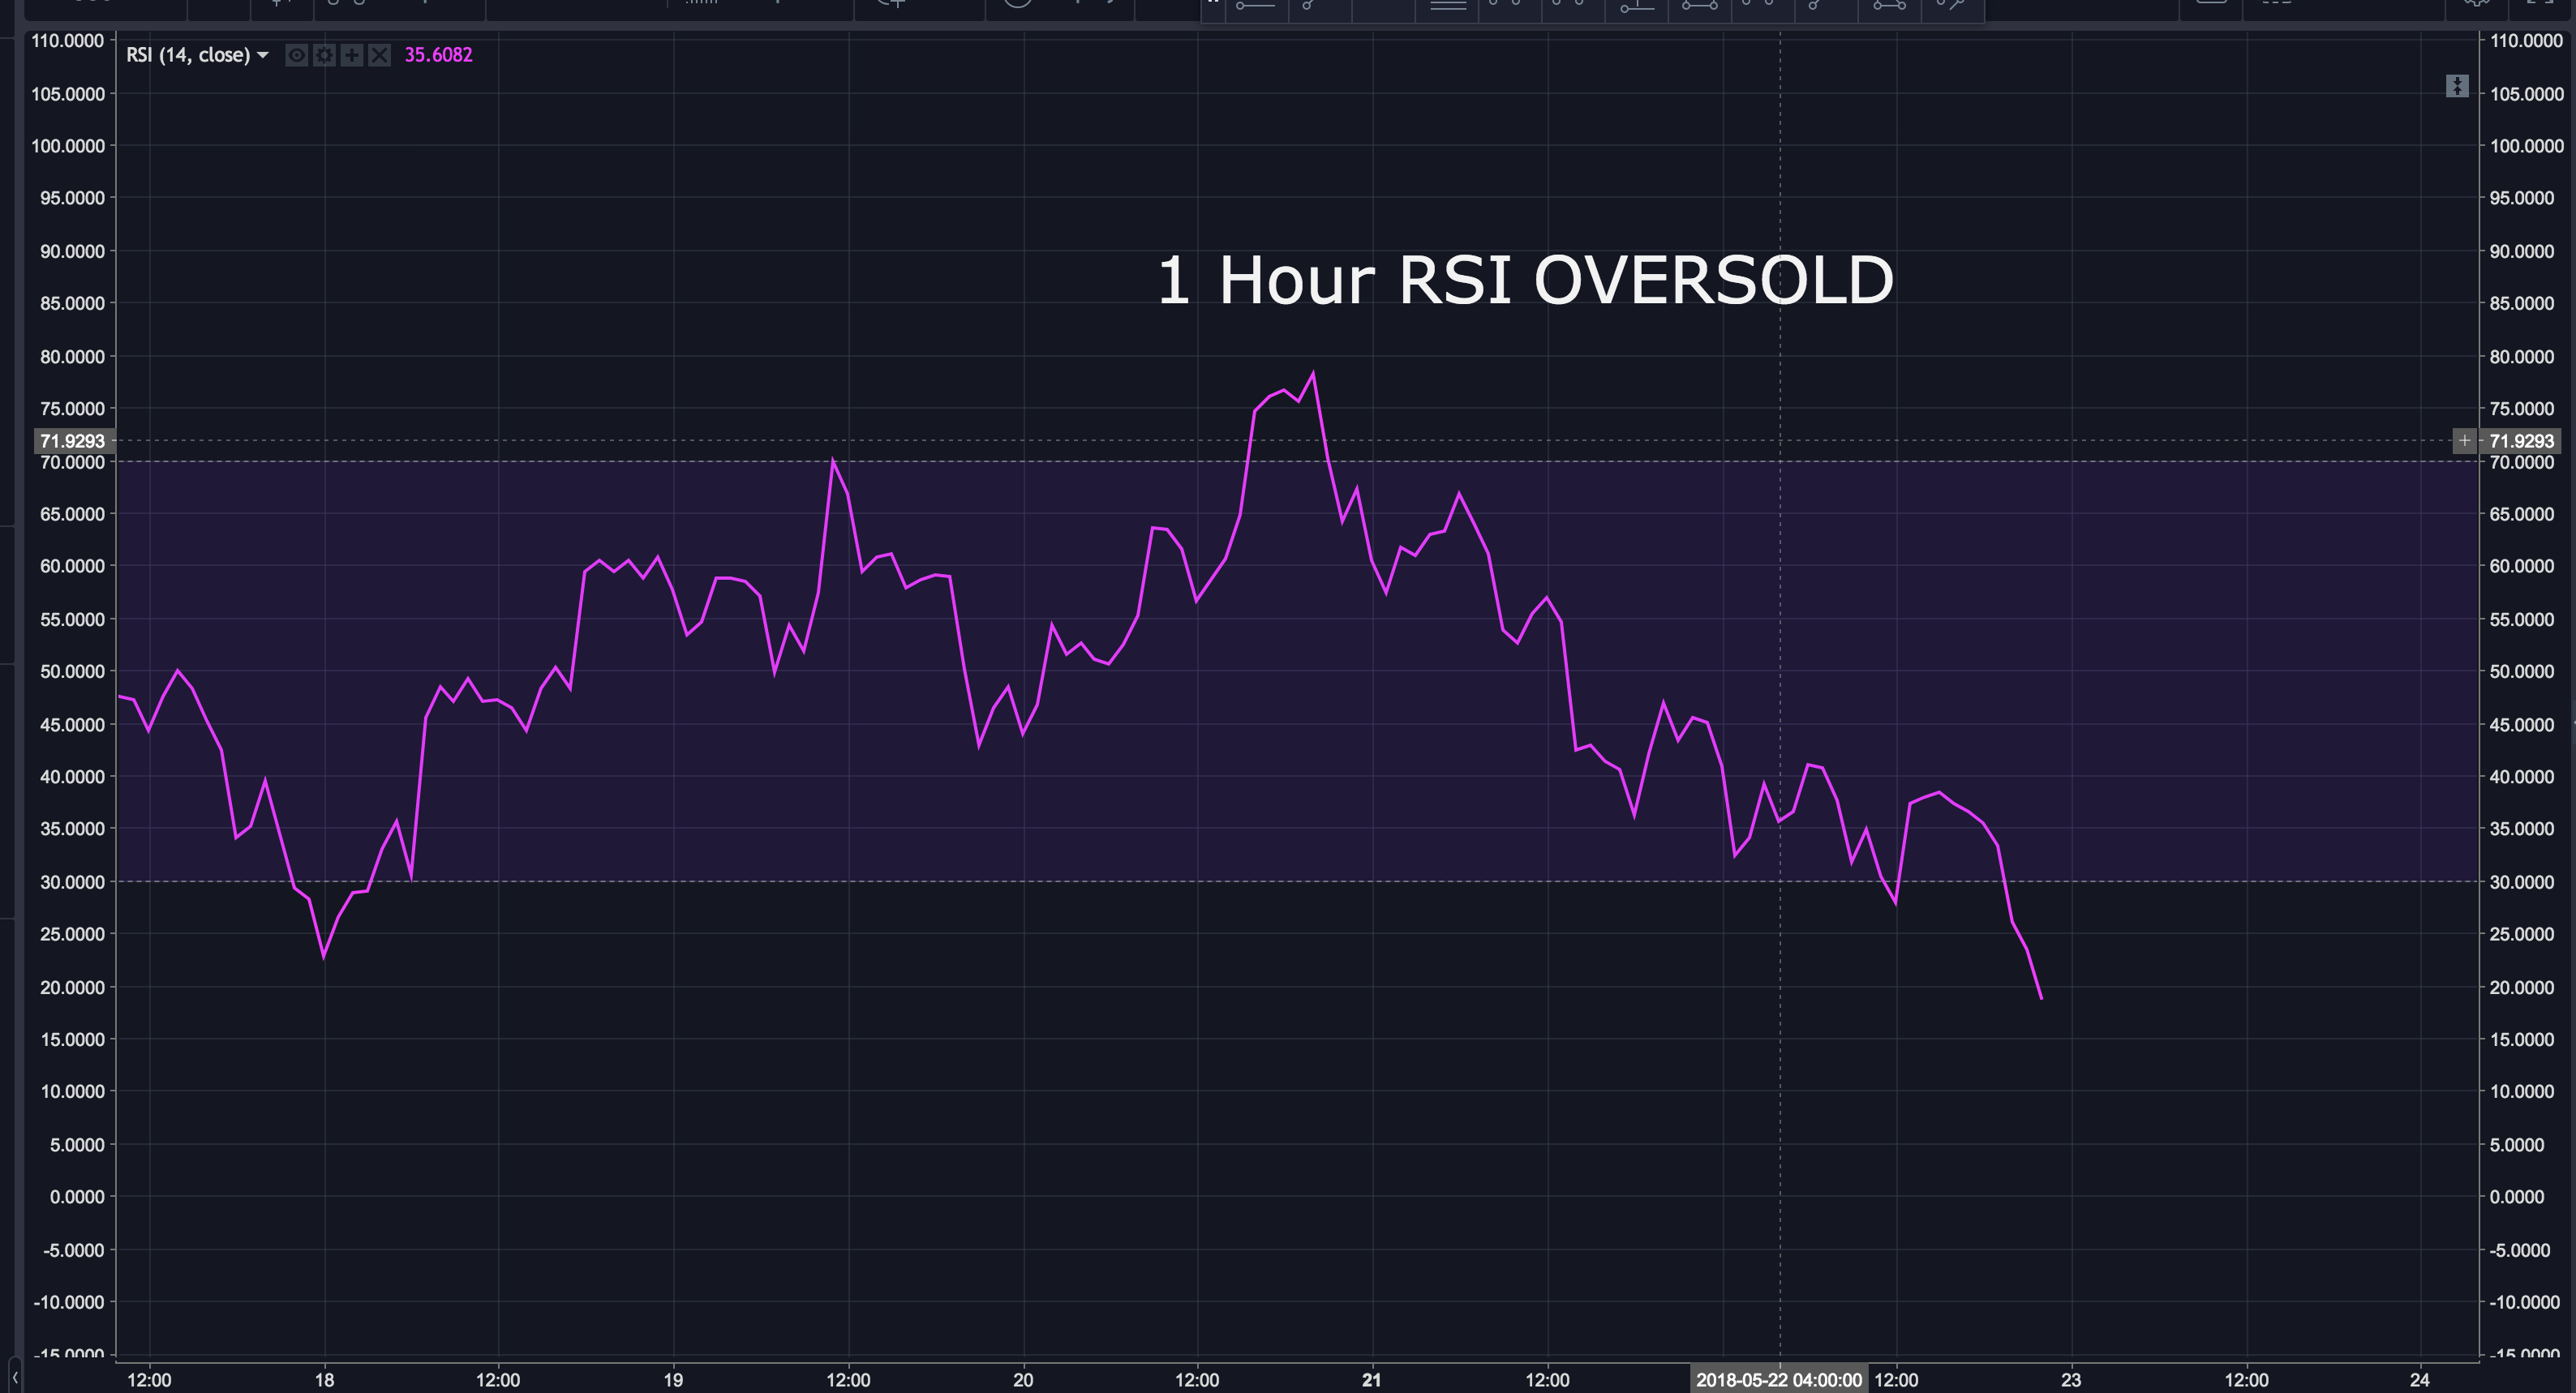
Task: Hide the RSI indicator with eye icon
Action: [x=296, y=55]
